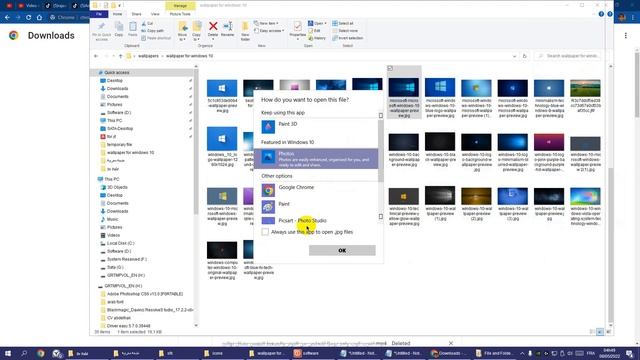Click Chrome's reload page icon
Image resolution: width=640 pixels, height=360 pixels.
coord(29,18)
